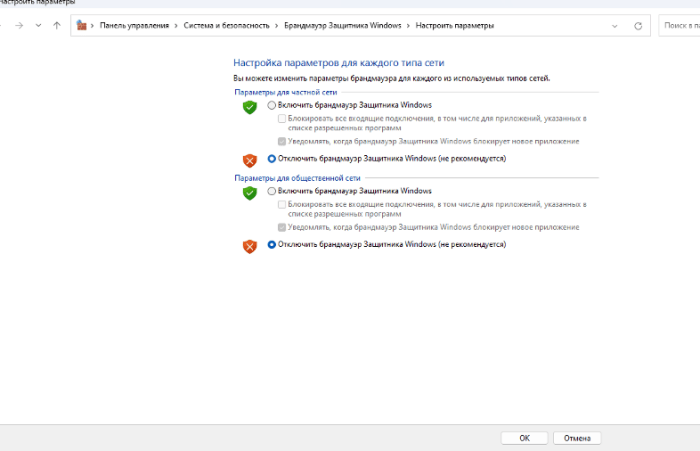
Task: Expand address bar history dropdown chevron
Action: tap(615, 26)
